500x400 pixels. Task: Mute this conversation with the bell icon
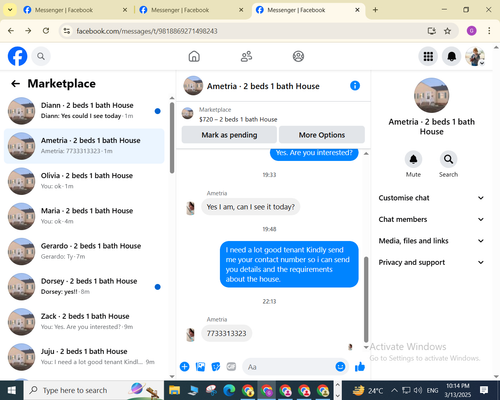pos(413,159)
